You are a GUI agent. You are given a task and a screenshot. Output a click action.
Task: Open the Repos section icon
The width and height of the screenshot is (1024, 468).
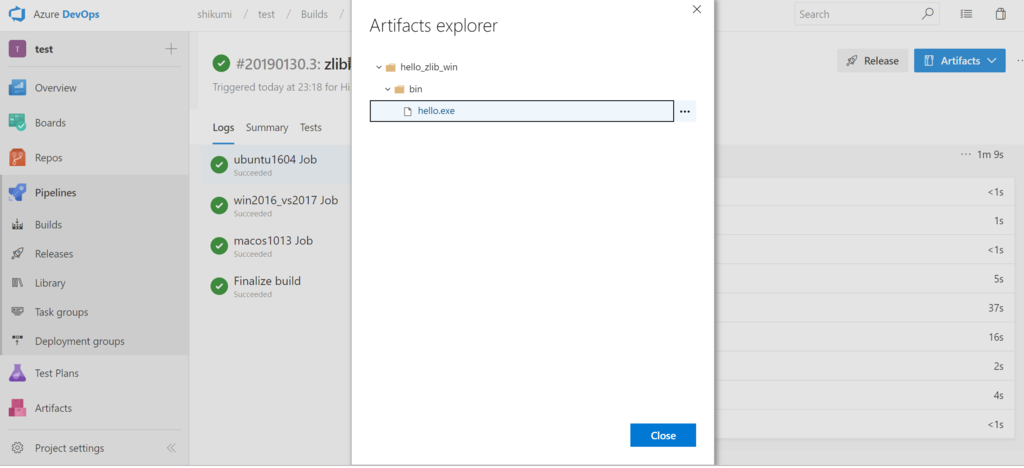point(17,158)
